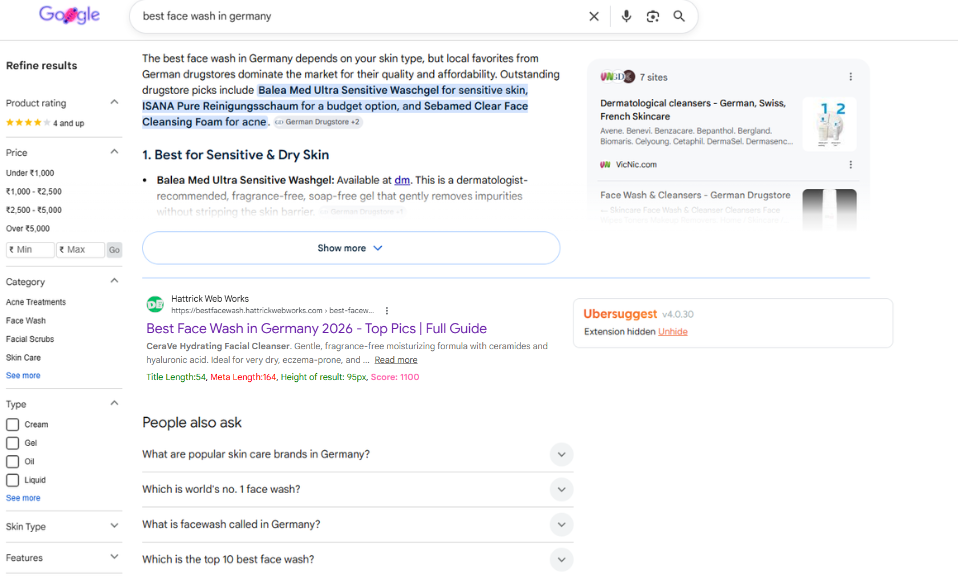Select the Acne Treatments category
This screenshot has width=958, height=578.
36,302
